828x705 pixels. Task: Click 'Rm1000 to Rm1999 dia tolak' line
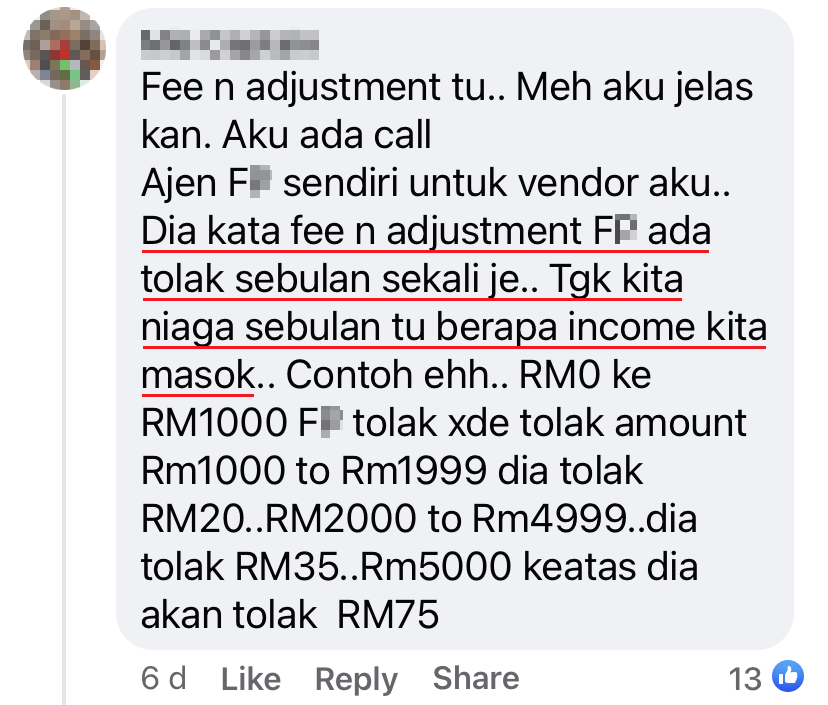[x=392, y=471]
